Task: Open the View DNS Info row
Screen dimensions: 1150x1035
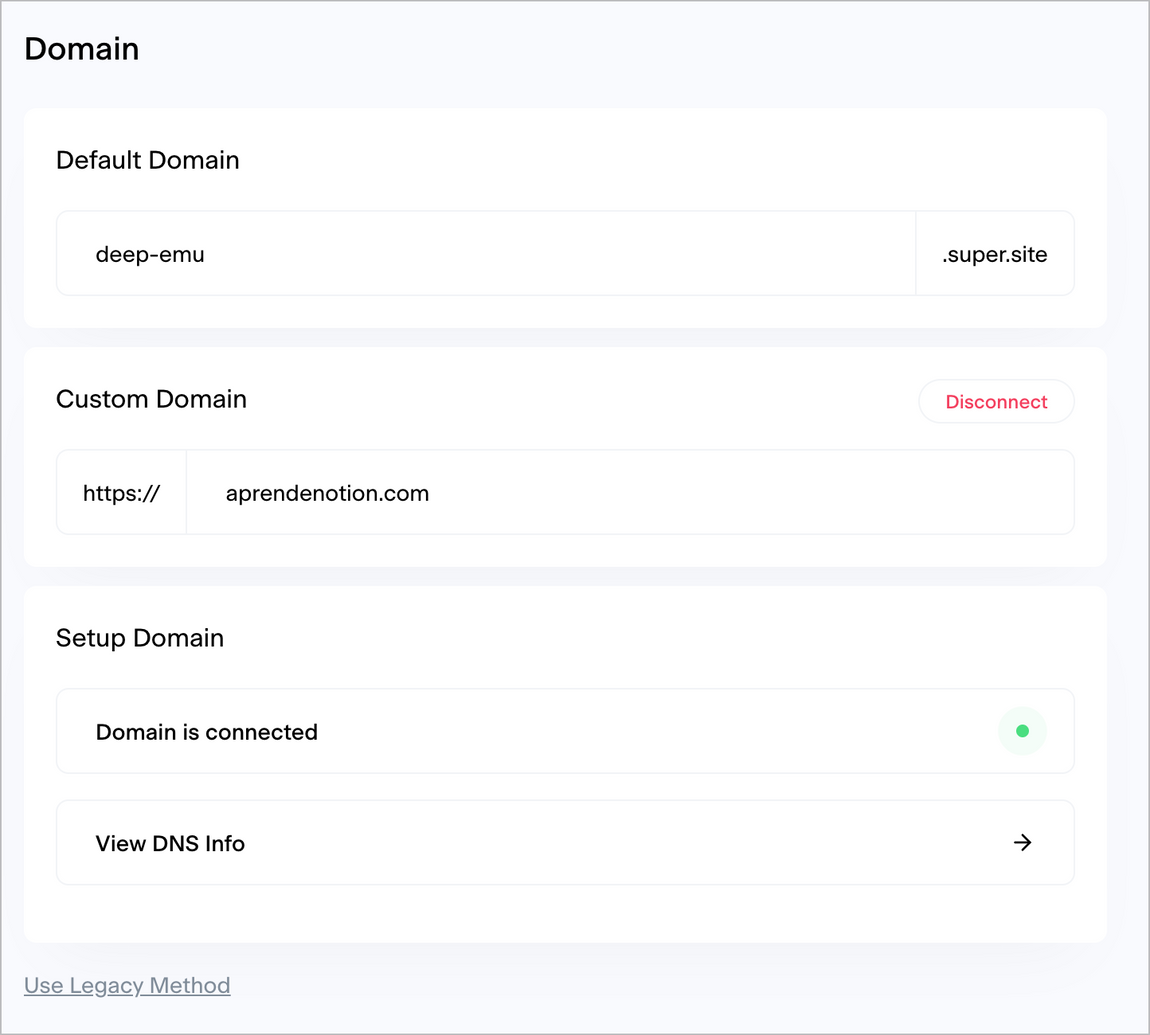Action: [x=565, y=843]
